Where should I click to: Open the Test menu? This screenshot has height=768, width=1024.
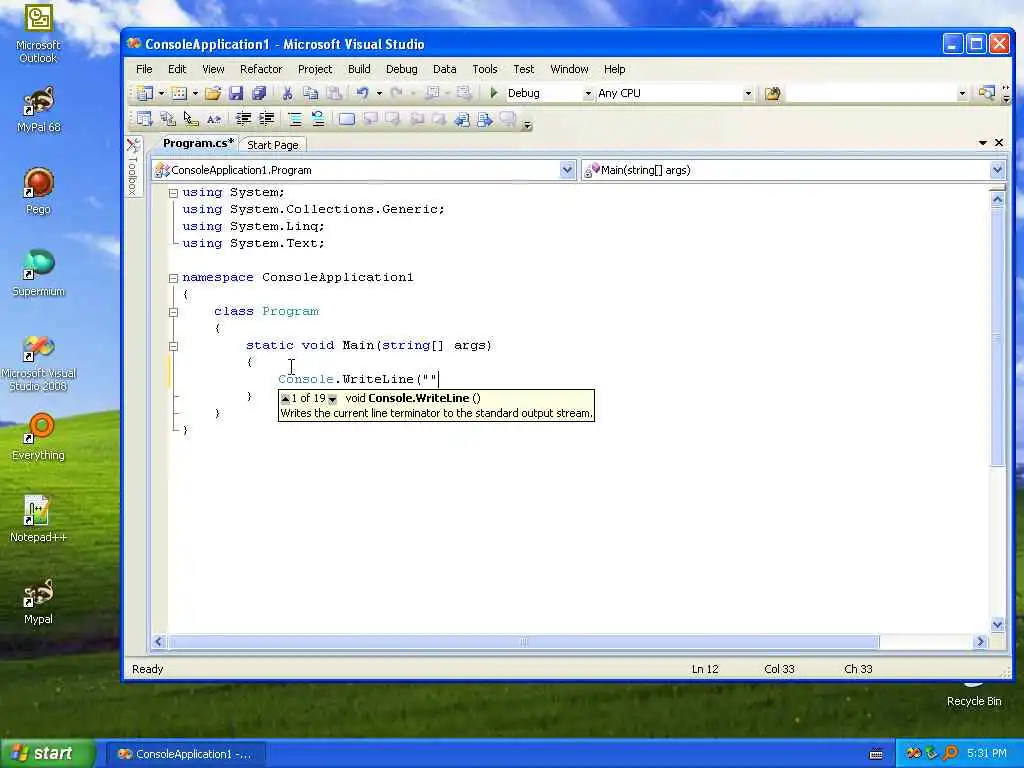(x=523, y=69)
